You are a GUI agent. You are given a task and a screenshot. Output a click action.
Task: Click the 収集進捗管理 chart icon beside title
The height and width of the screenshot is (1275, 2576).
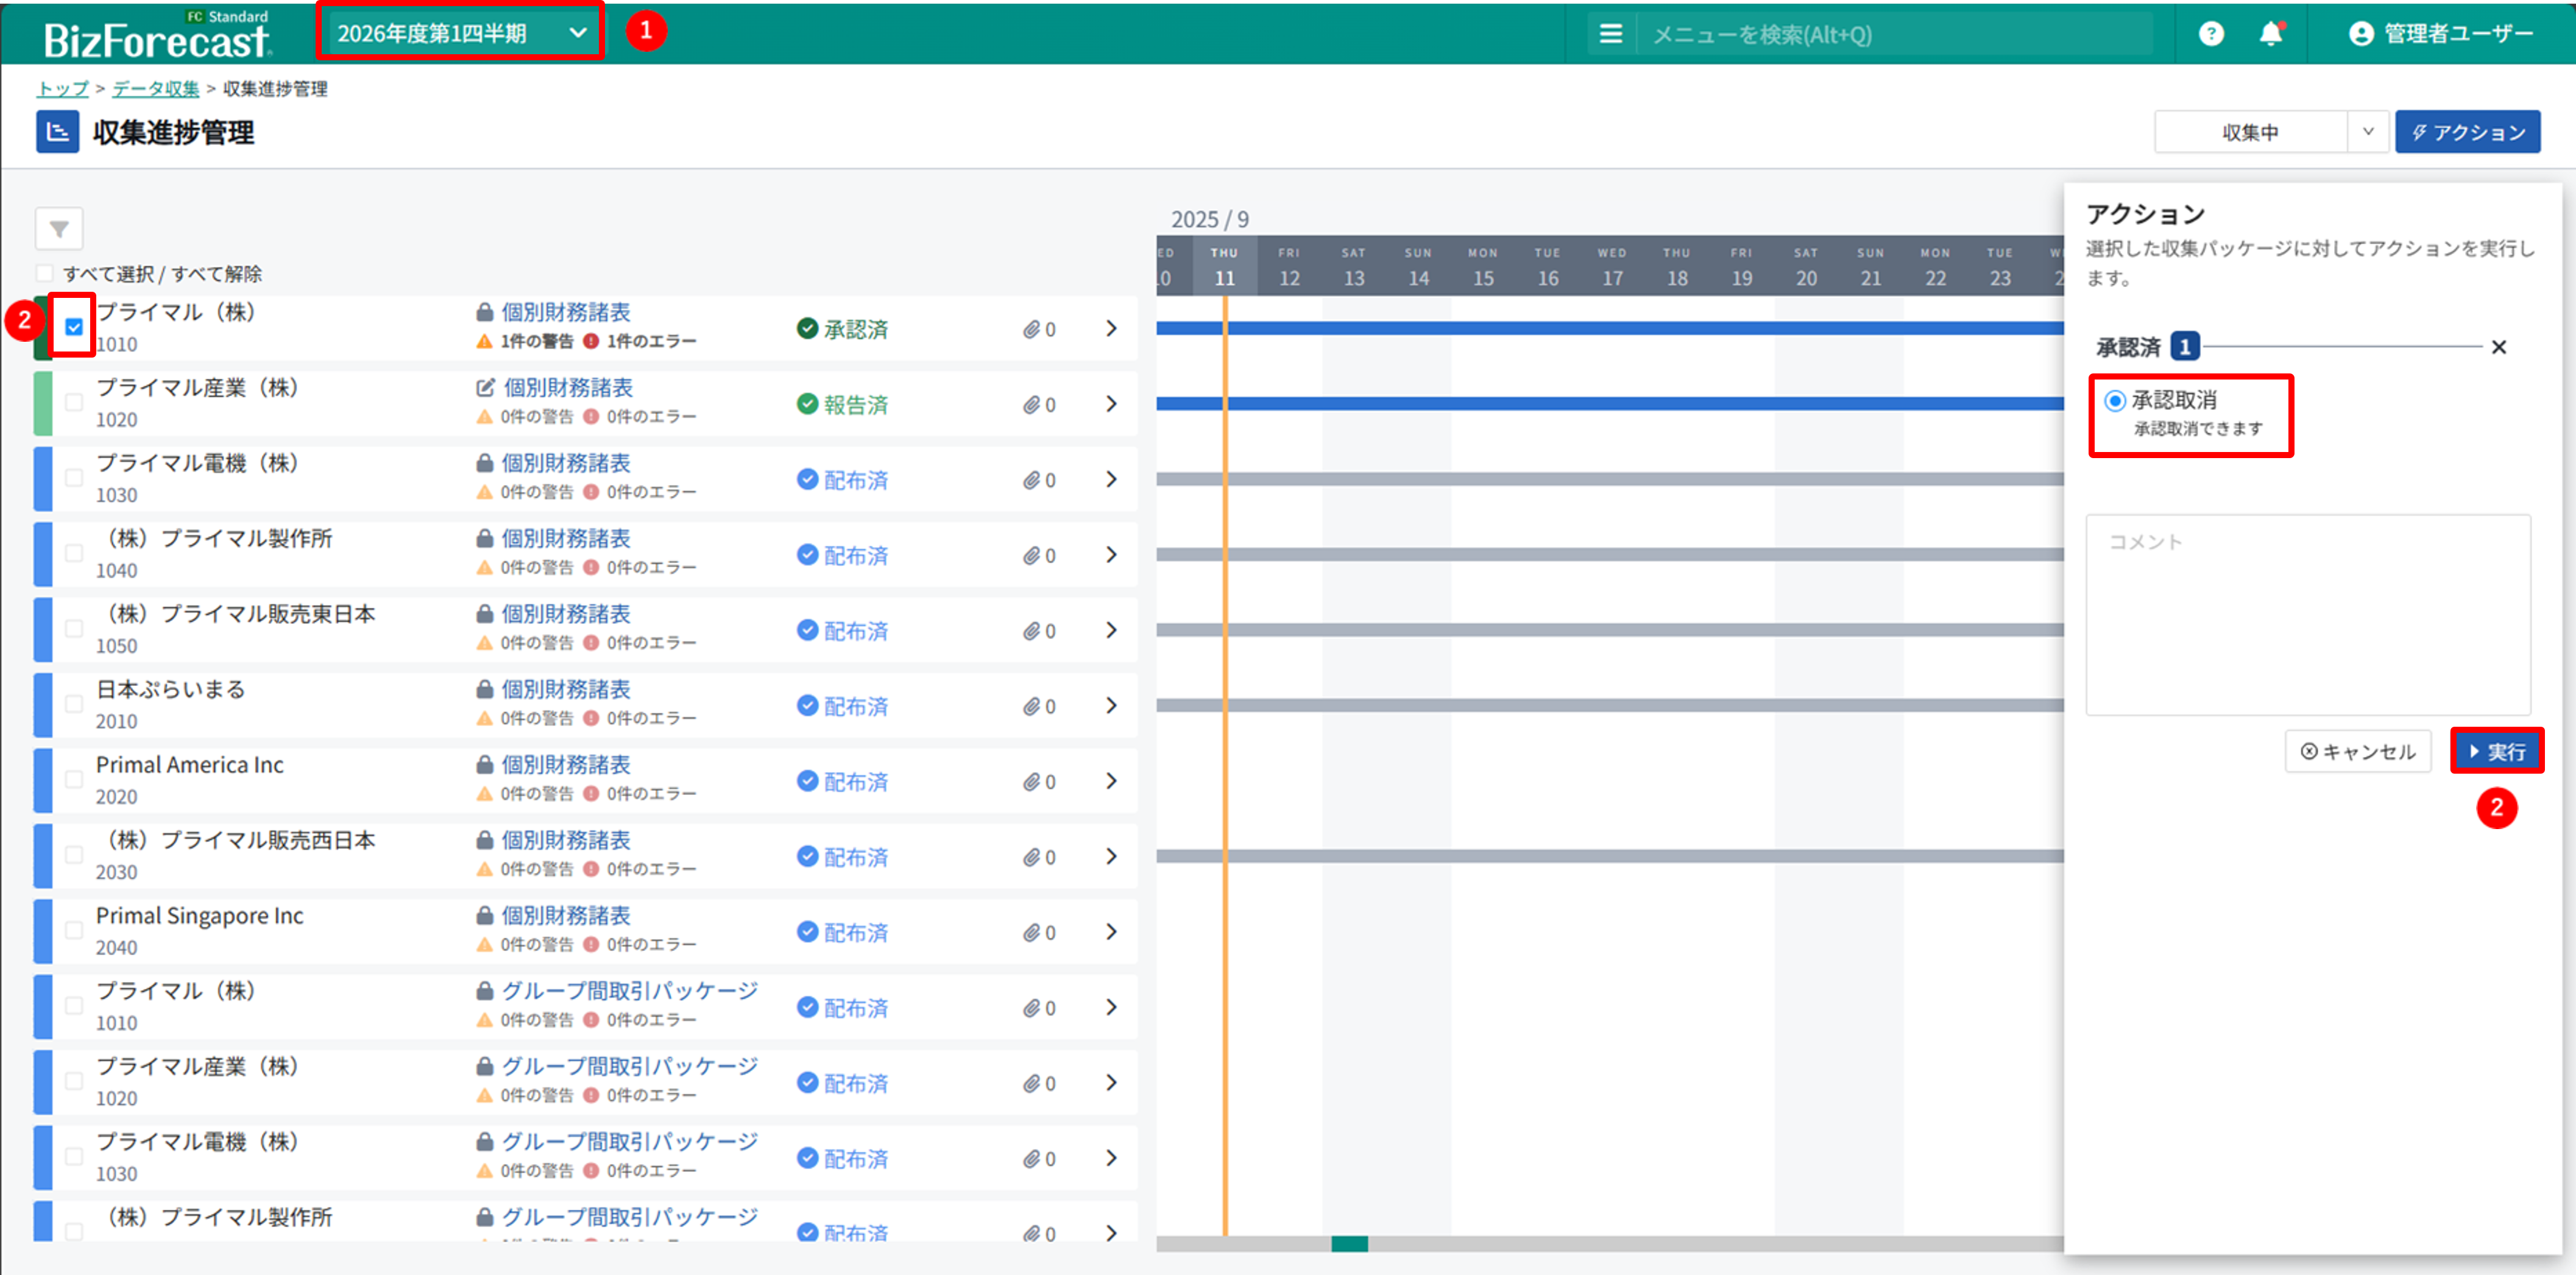pos(58,132)
